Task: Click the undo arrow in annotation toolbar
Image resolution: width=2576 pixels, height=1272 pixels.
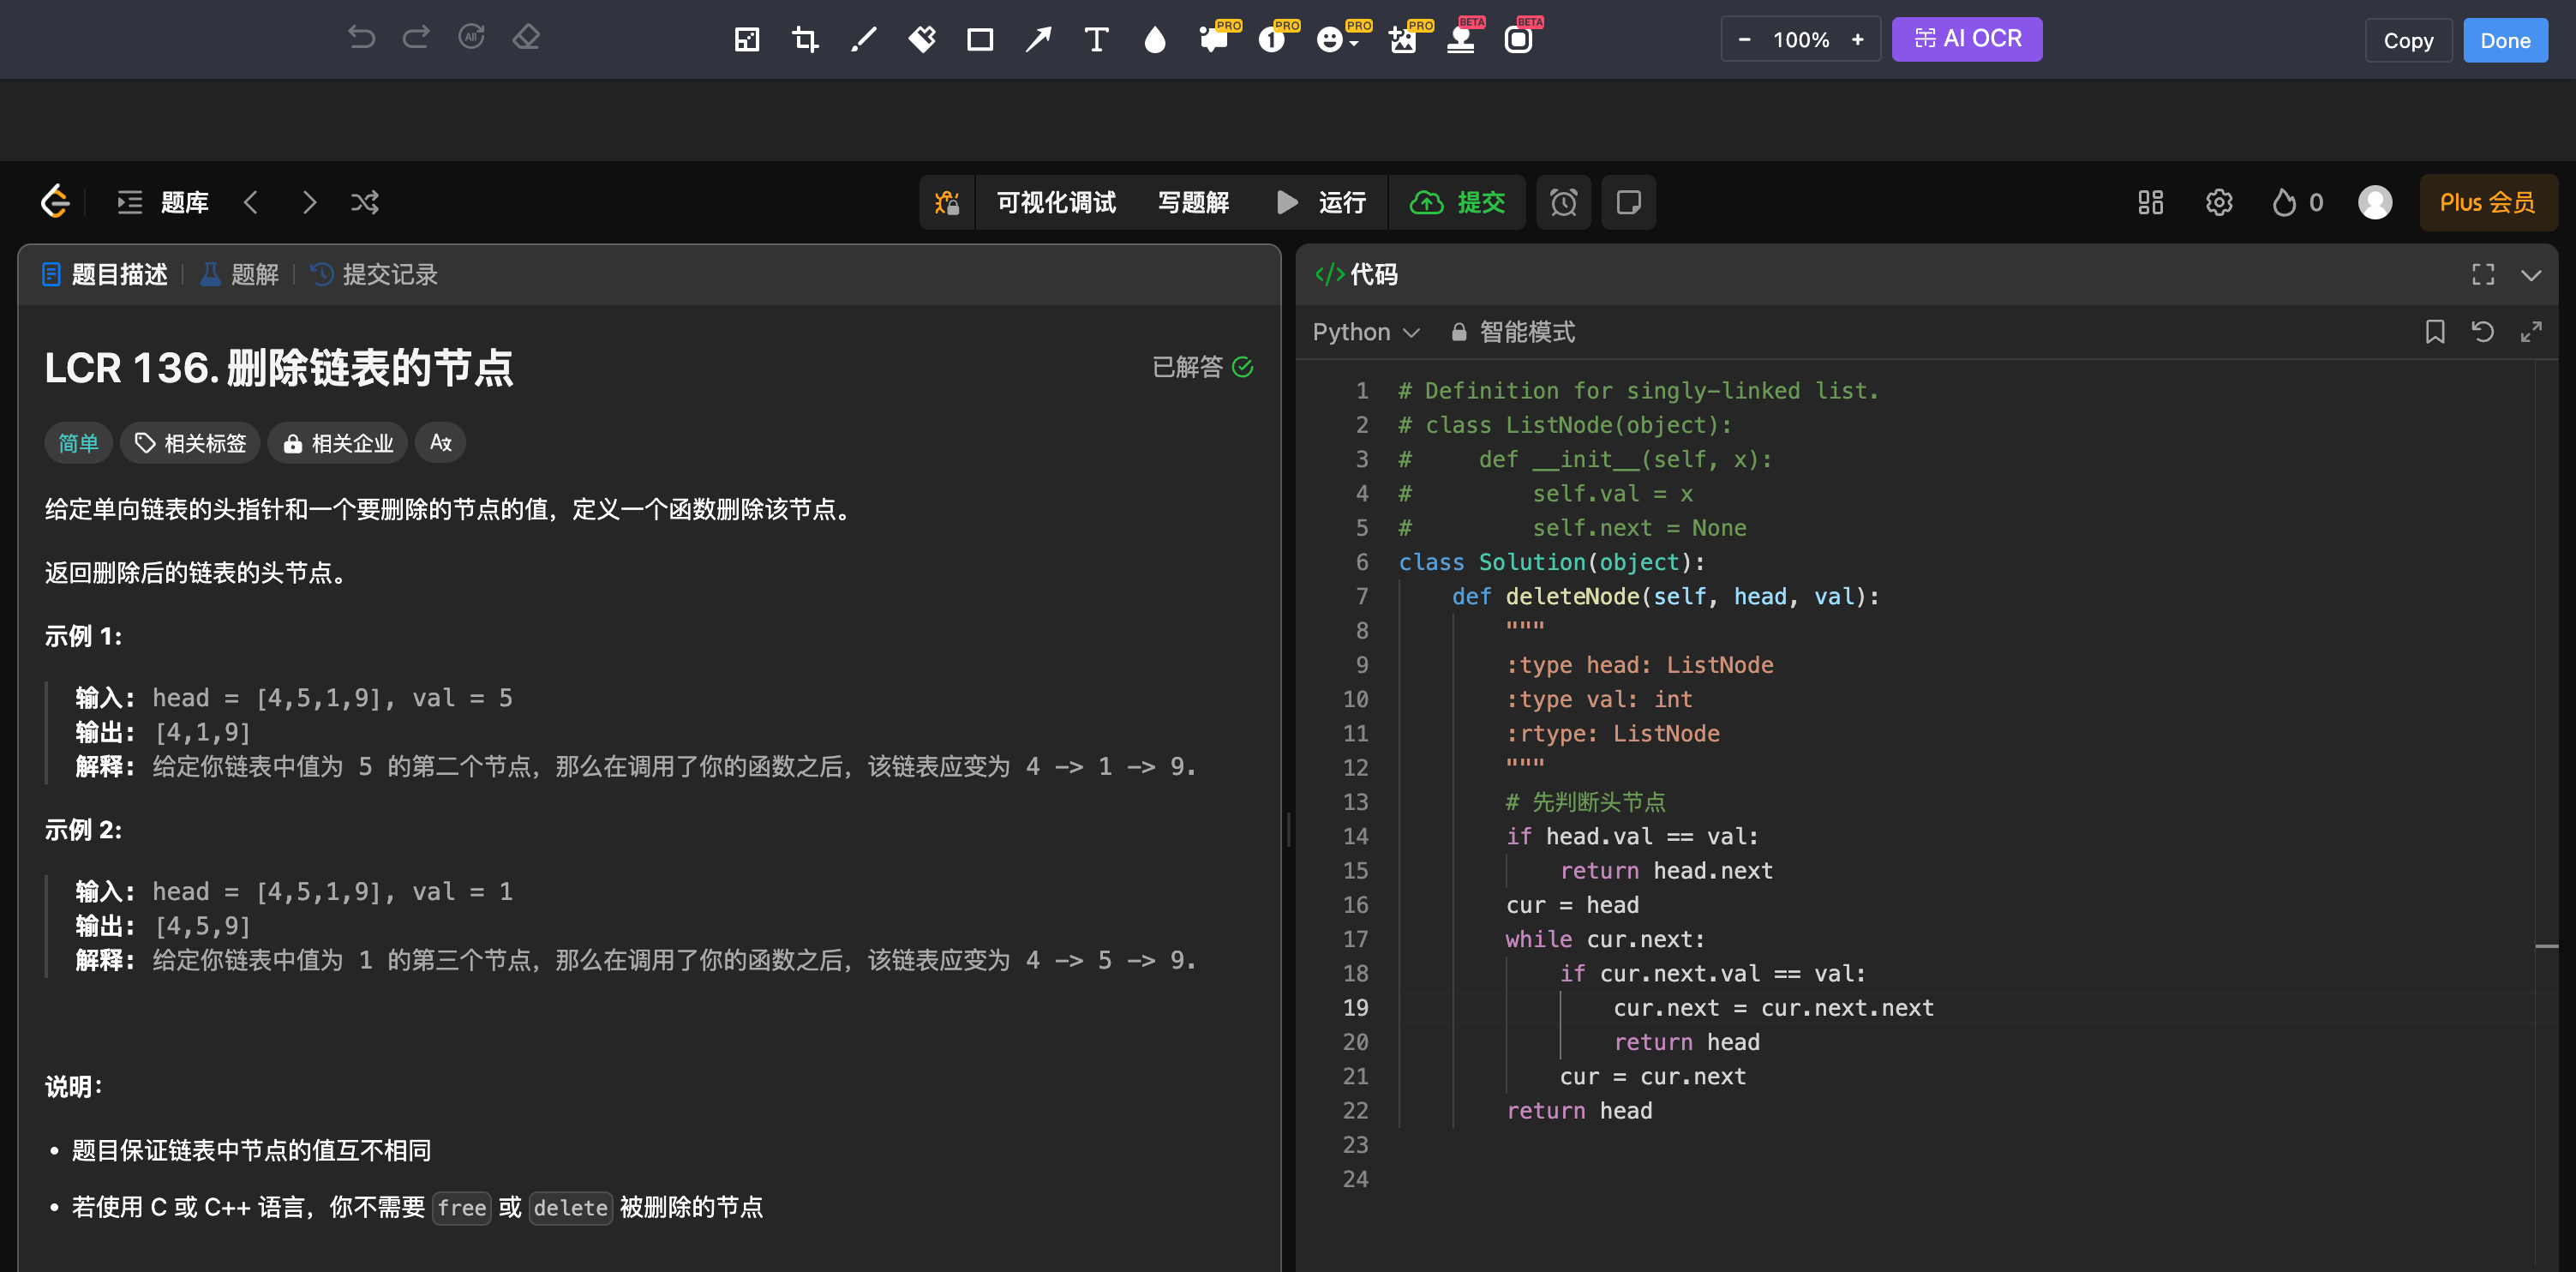Action: [x=361, y=38]
